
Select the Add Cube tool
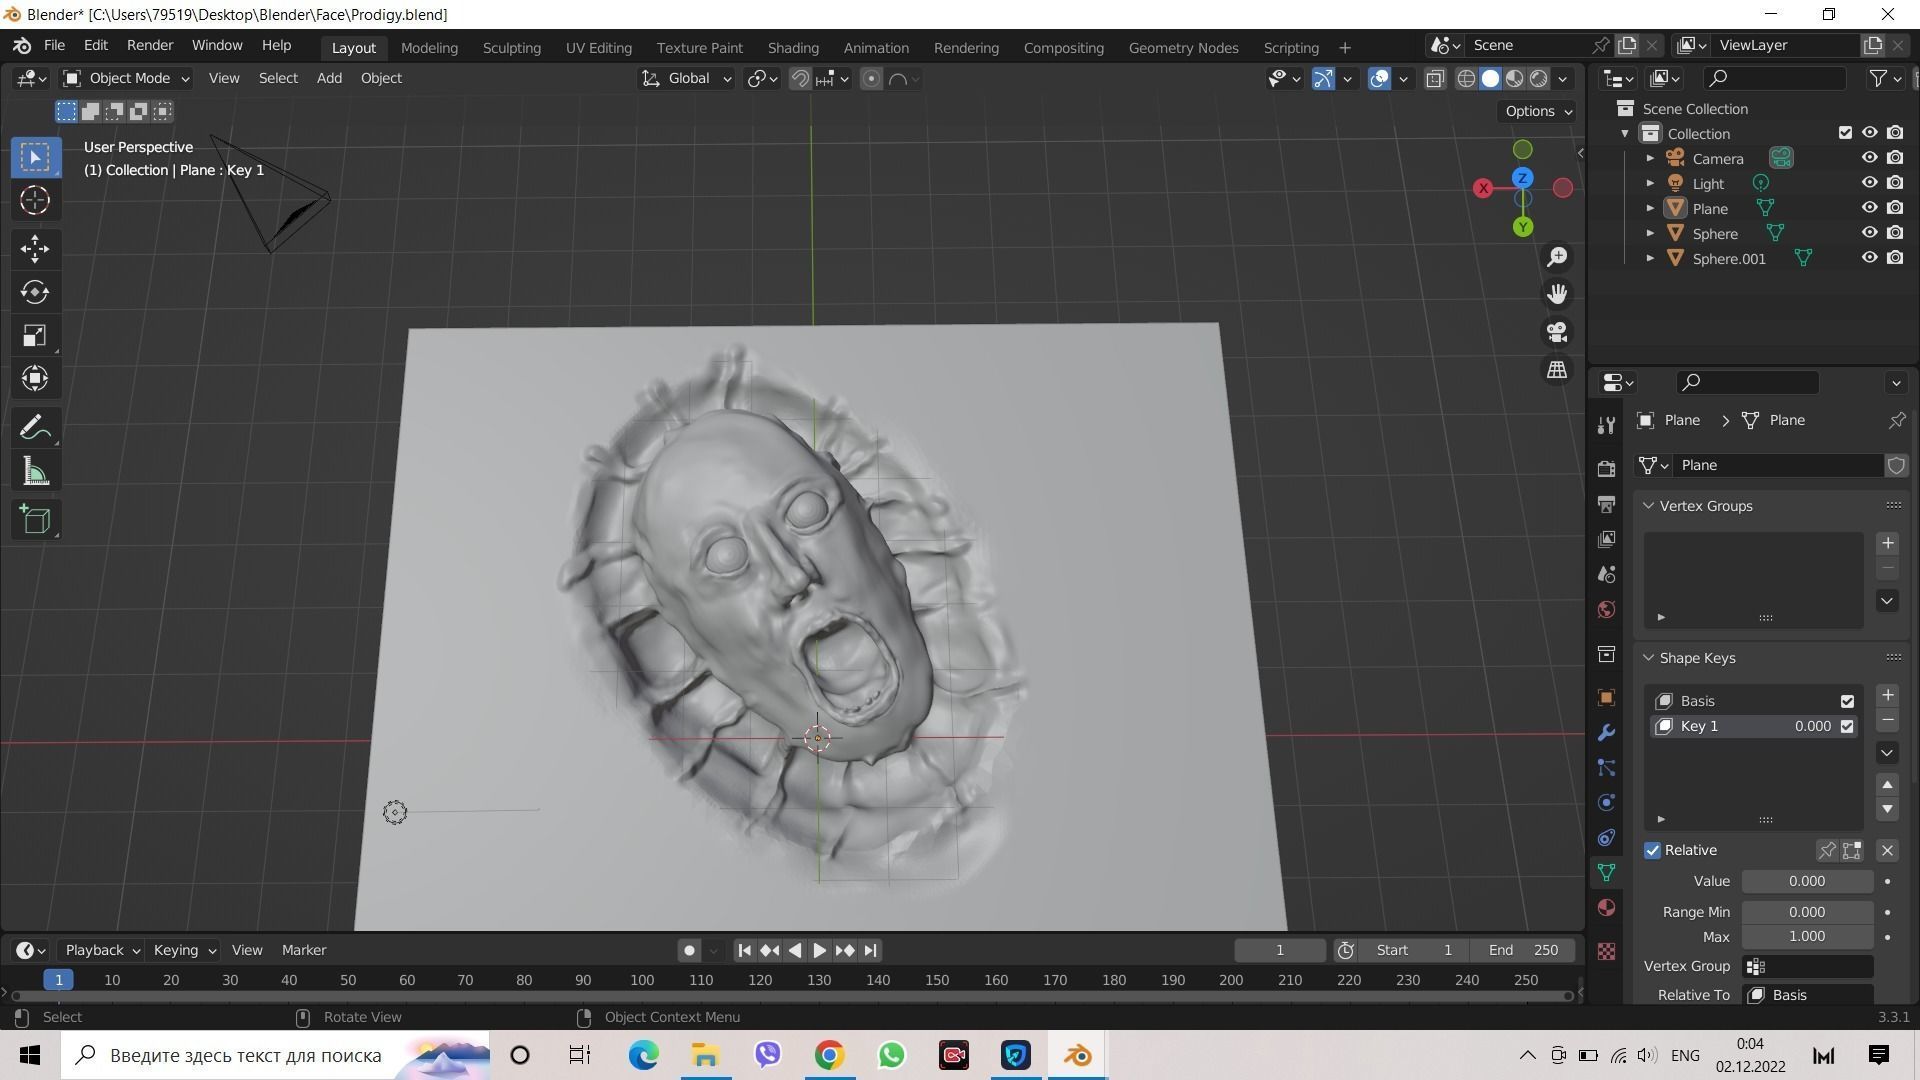tap(34, 518)
